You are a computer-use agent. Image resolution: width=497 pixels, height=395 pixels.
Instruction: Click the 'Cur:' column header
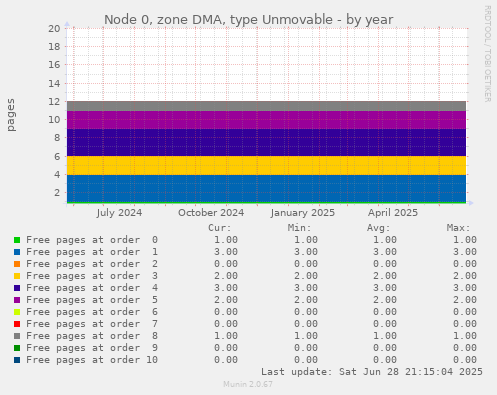220,228
